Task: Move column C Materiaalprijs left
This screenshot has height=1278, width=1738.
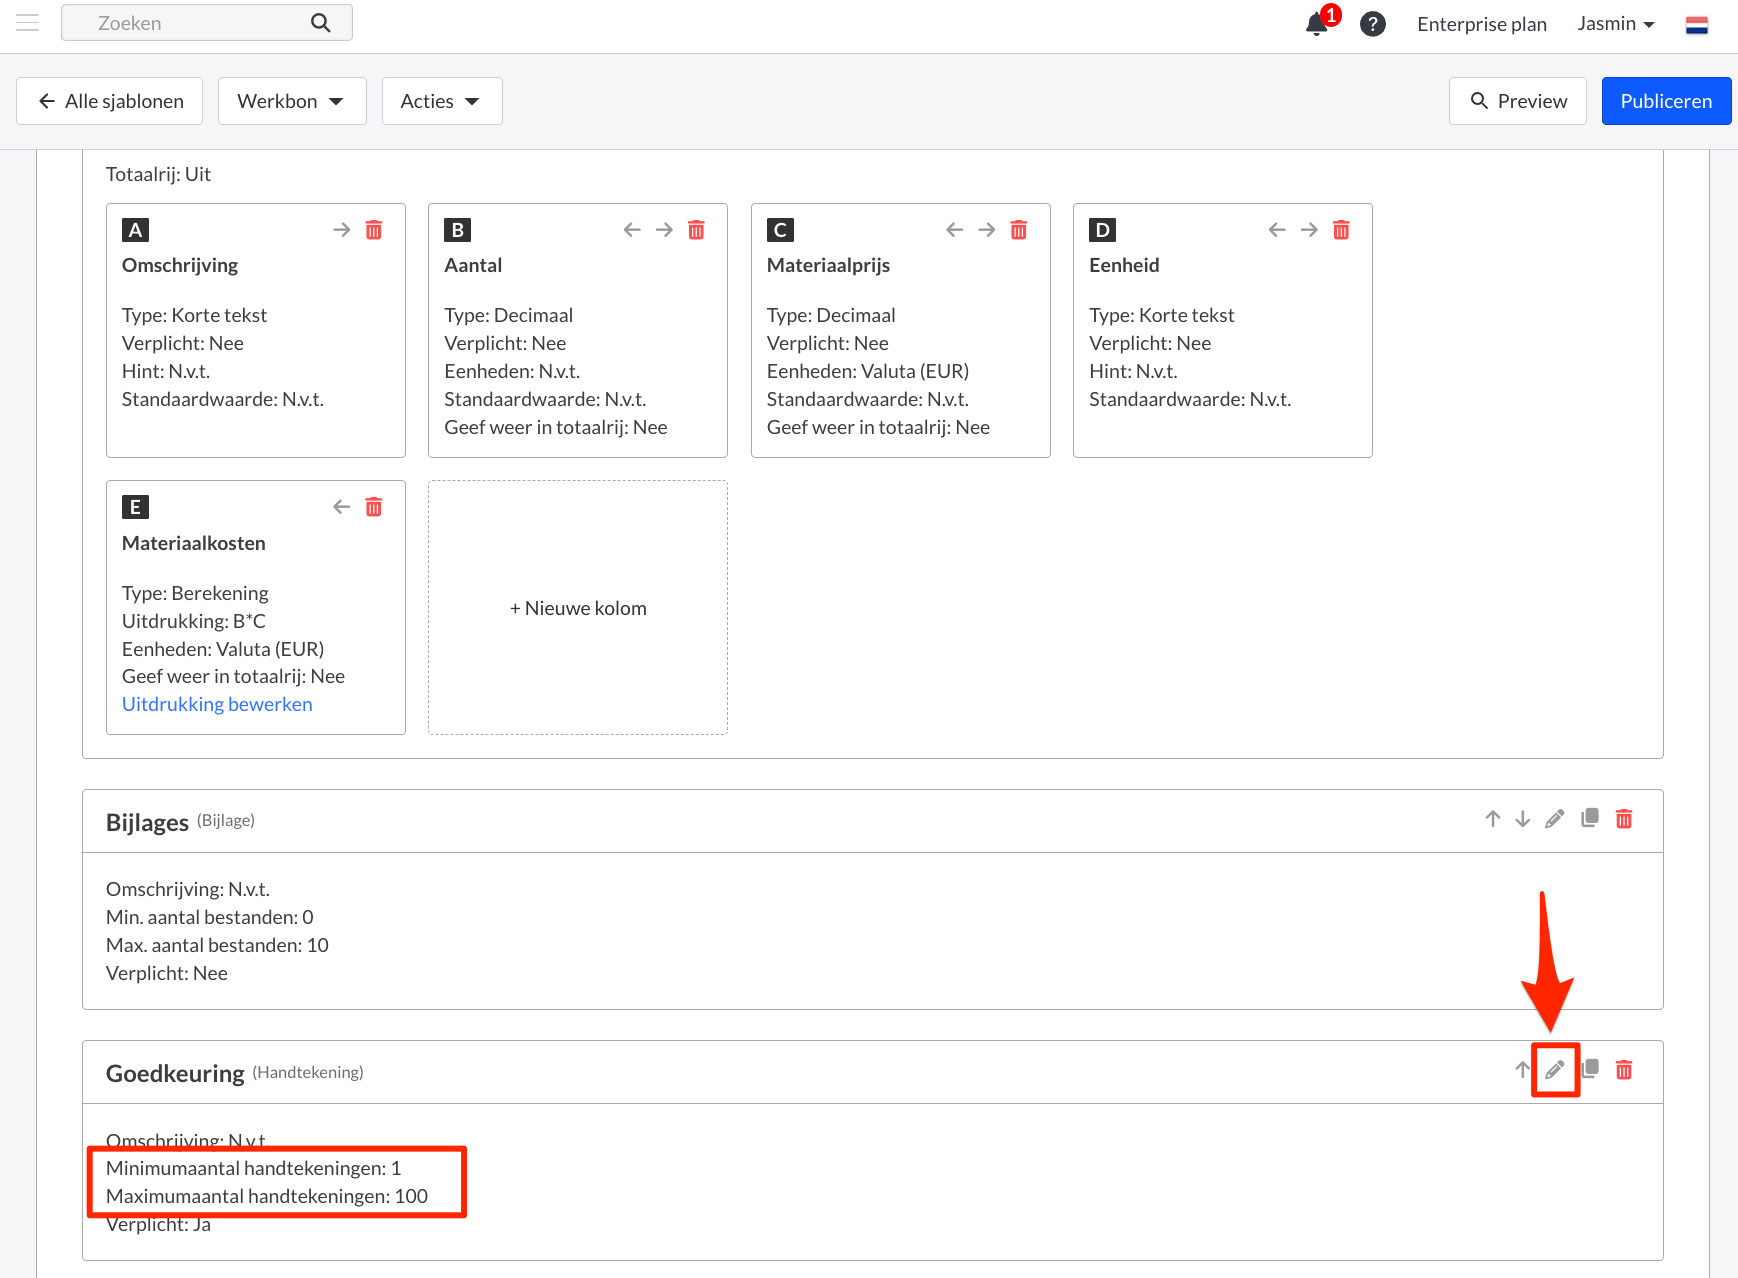Action: [x=955, y=230]
